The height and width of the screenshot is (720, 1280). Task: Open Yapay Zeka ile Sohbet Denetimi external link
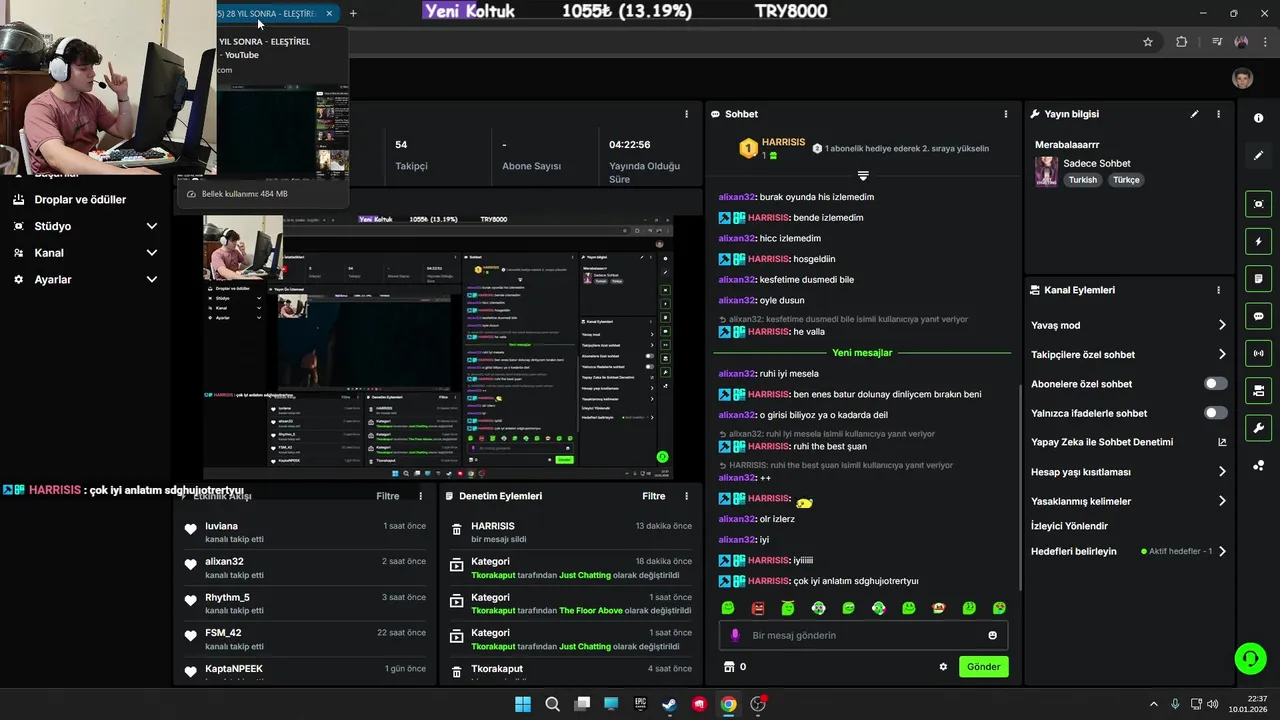(1222, 442)
